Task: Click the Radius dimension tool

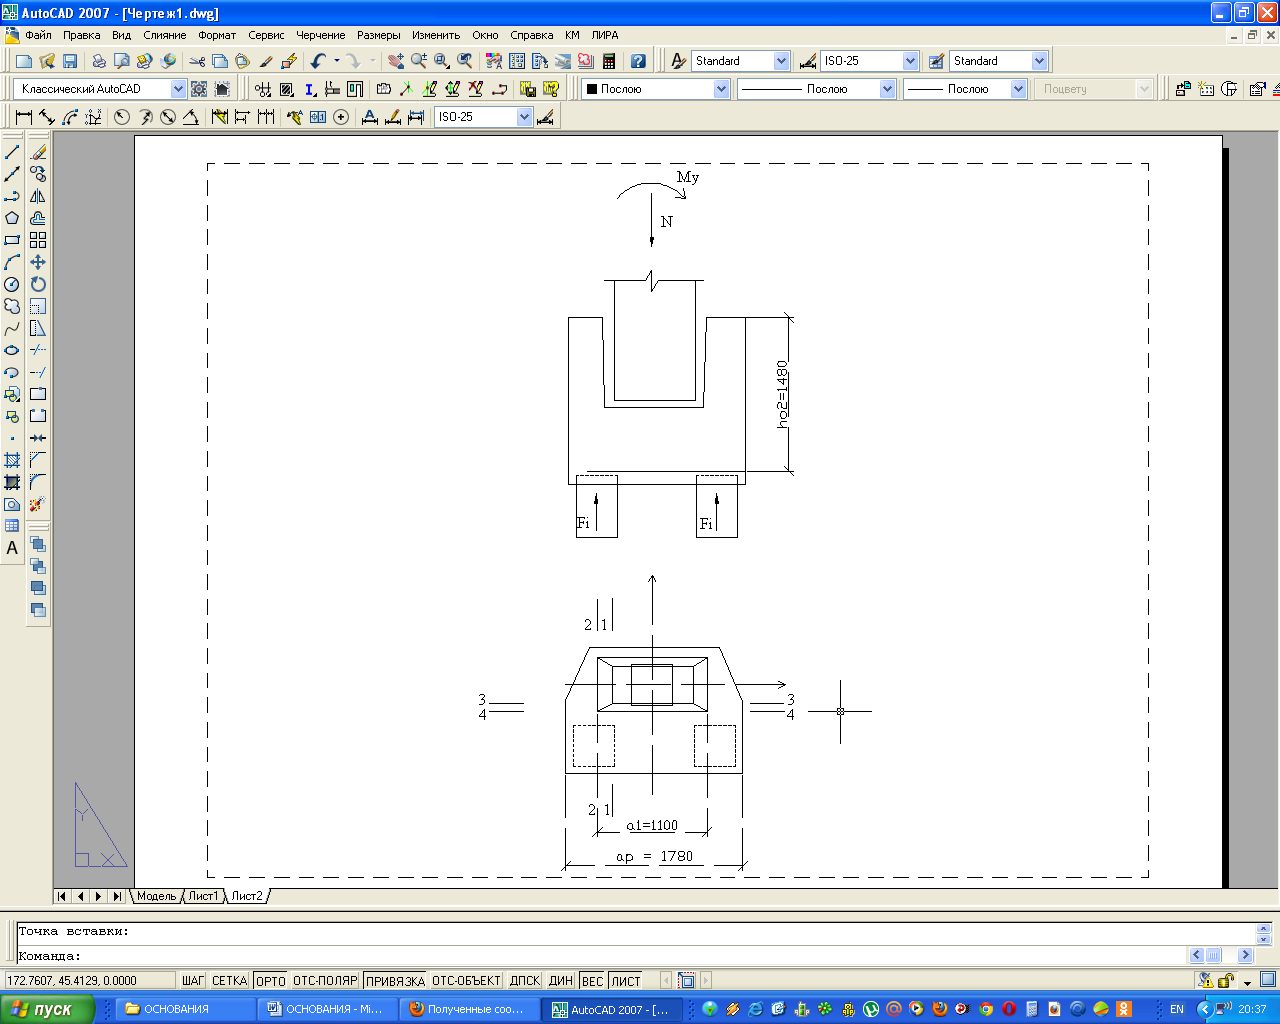Action: (122, 117)
